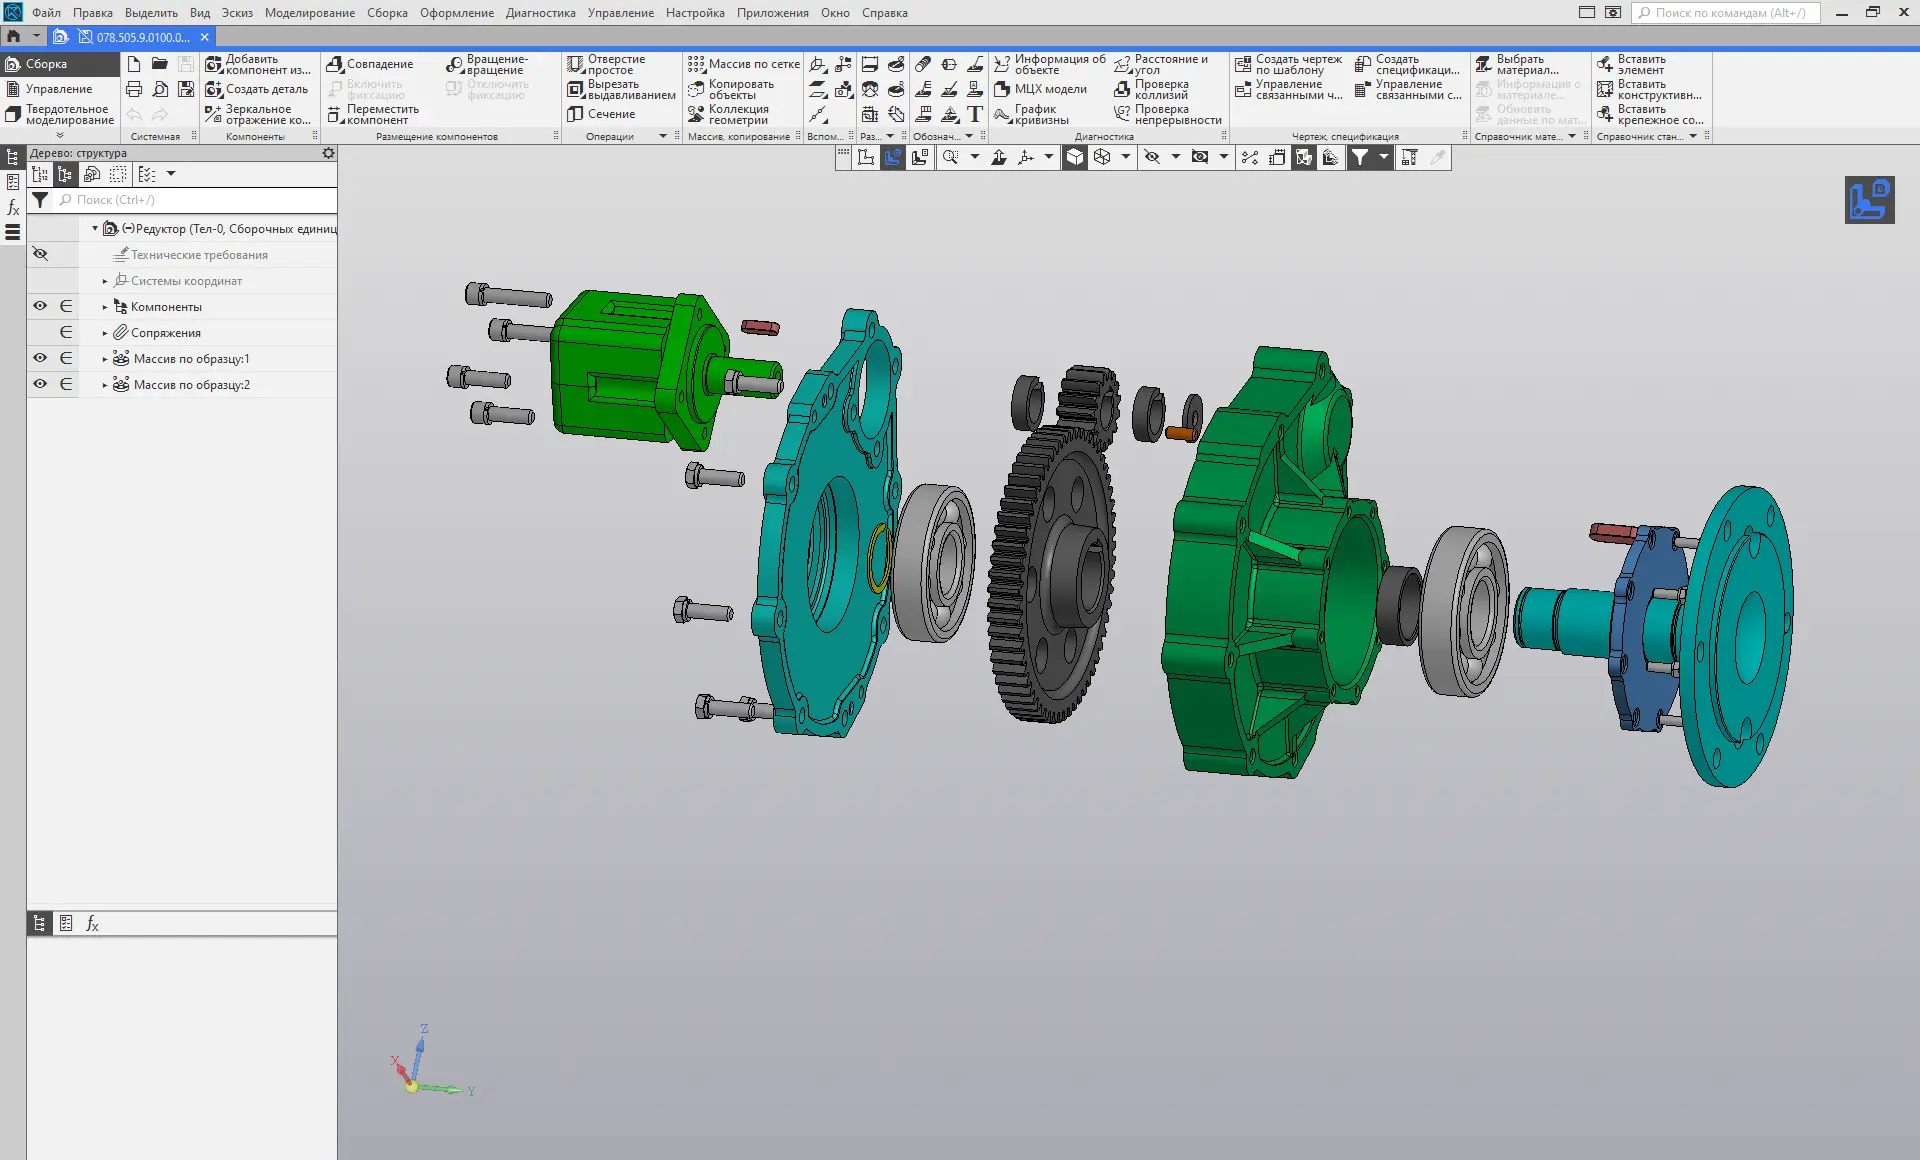
Task: Expand the Сопряжения tree node
Action: pos(105,333)
